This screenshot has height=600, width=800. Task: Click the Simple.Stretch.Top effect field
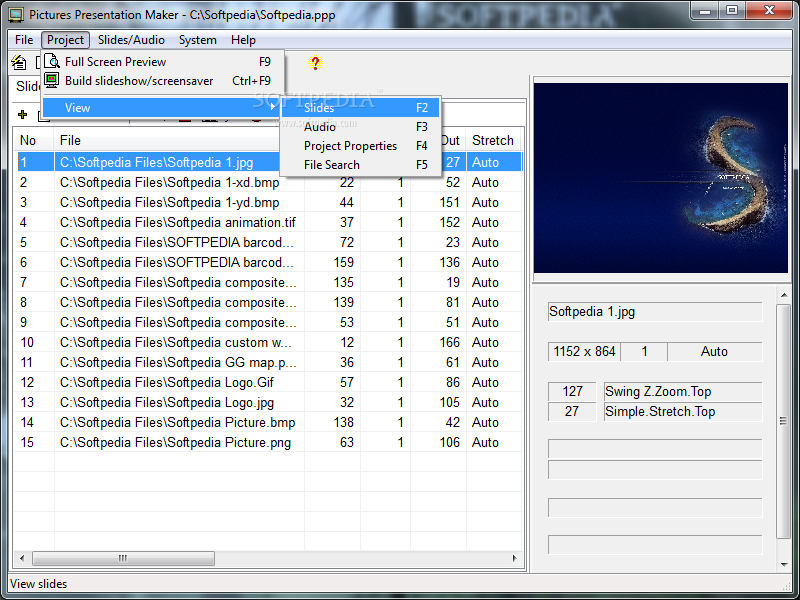point(683,411)
